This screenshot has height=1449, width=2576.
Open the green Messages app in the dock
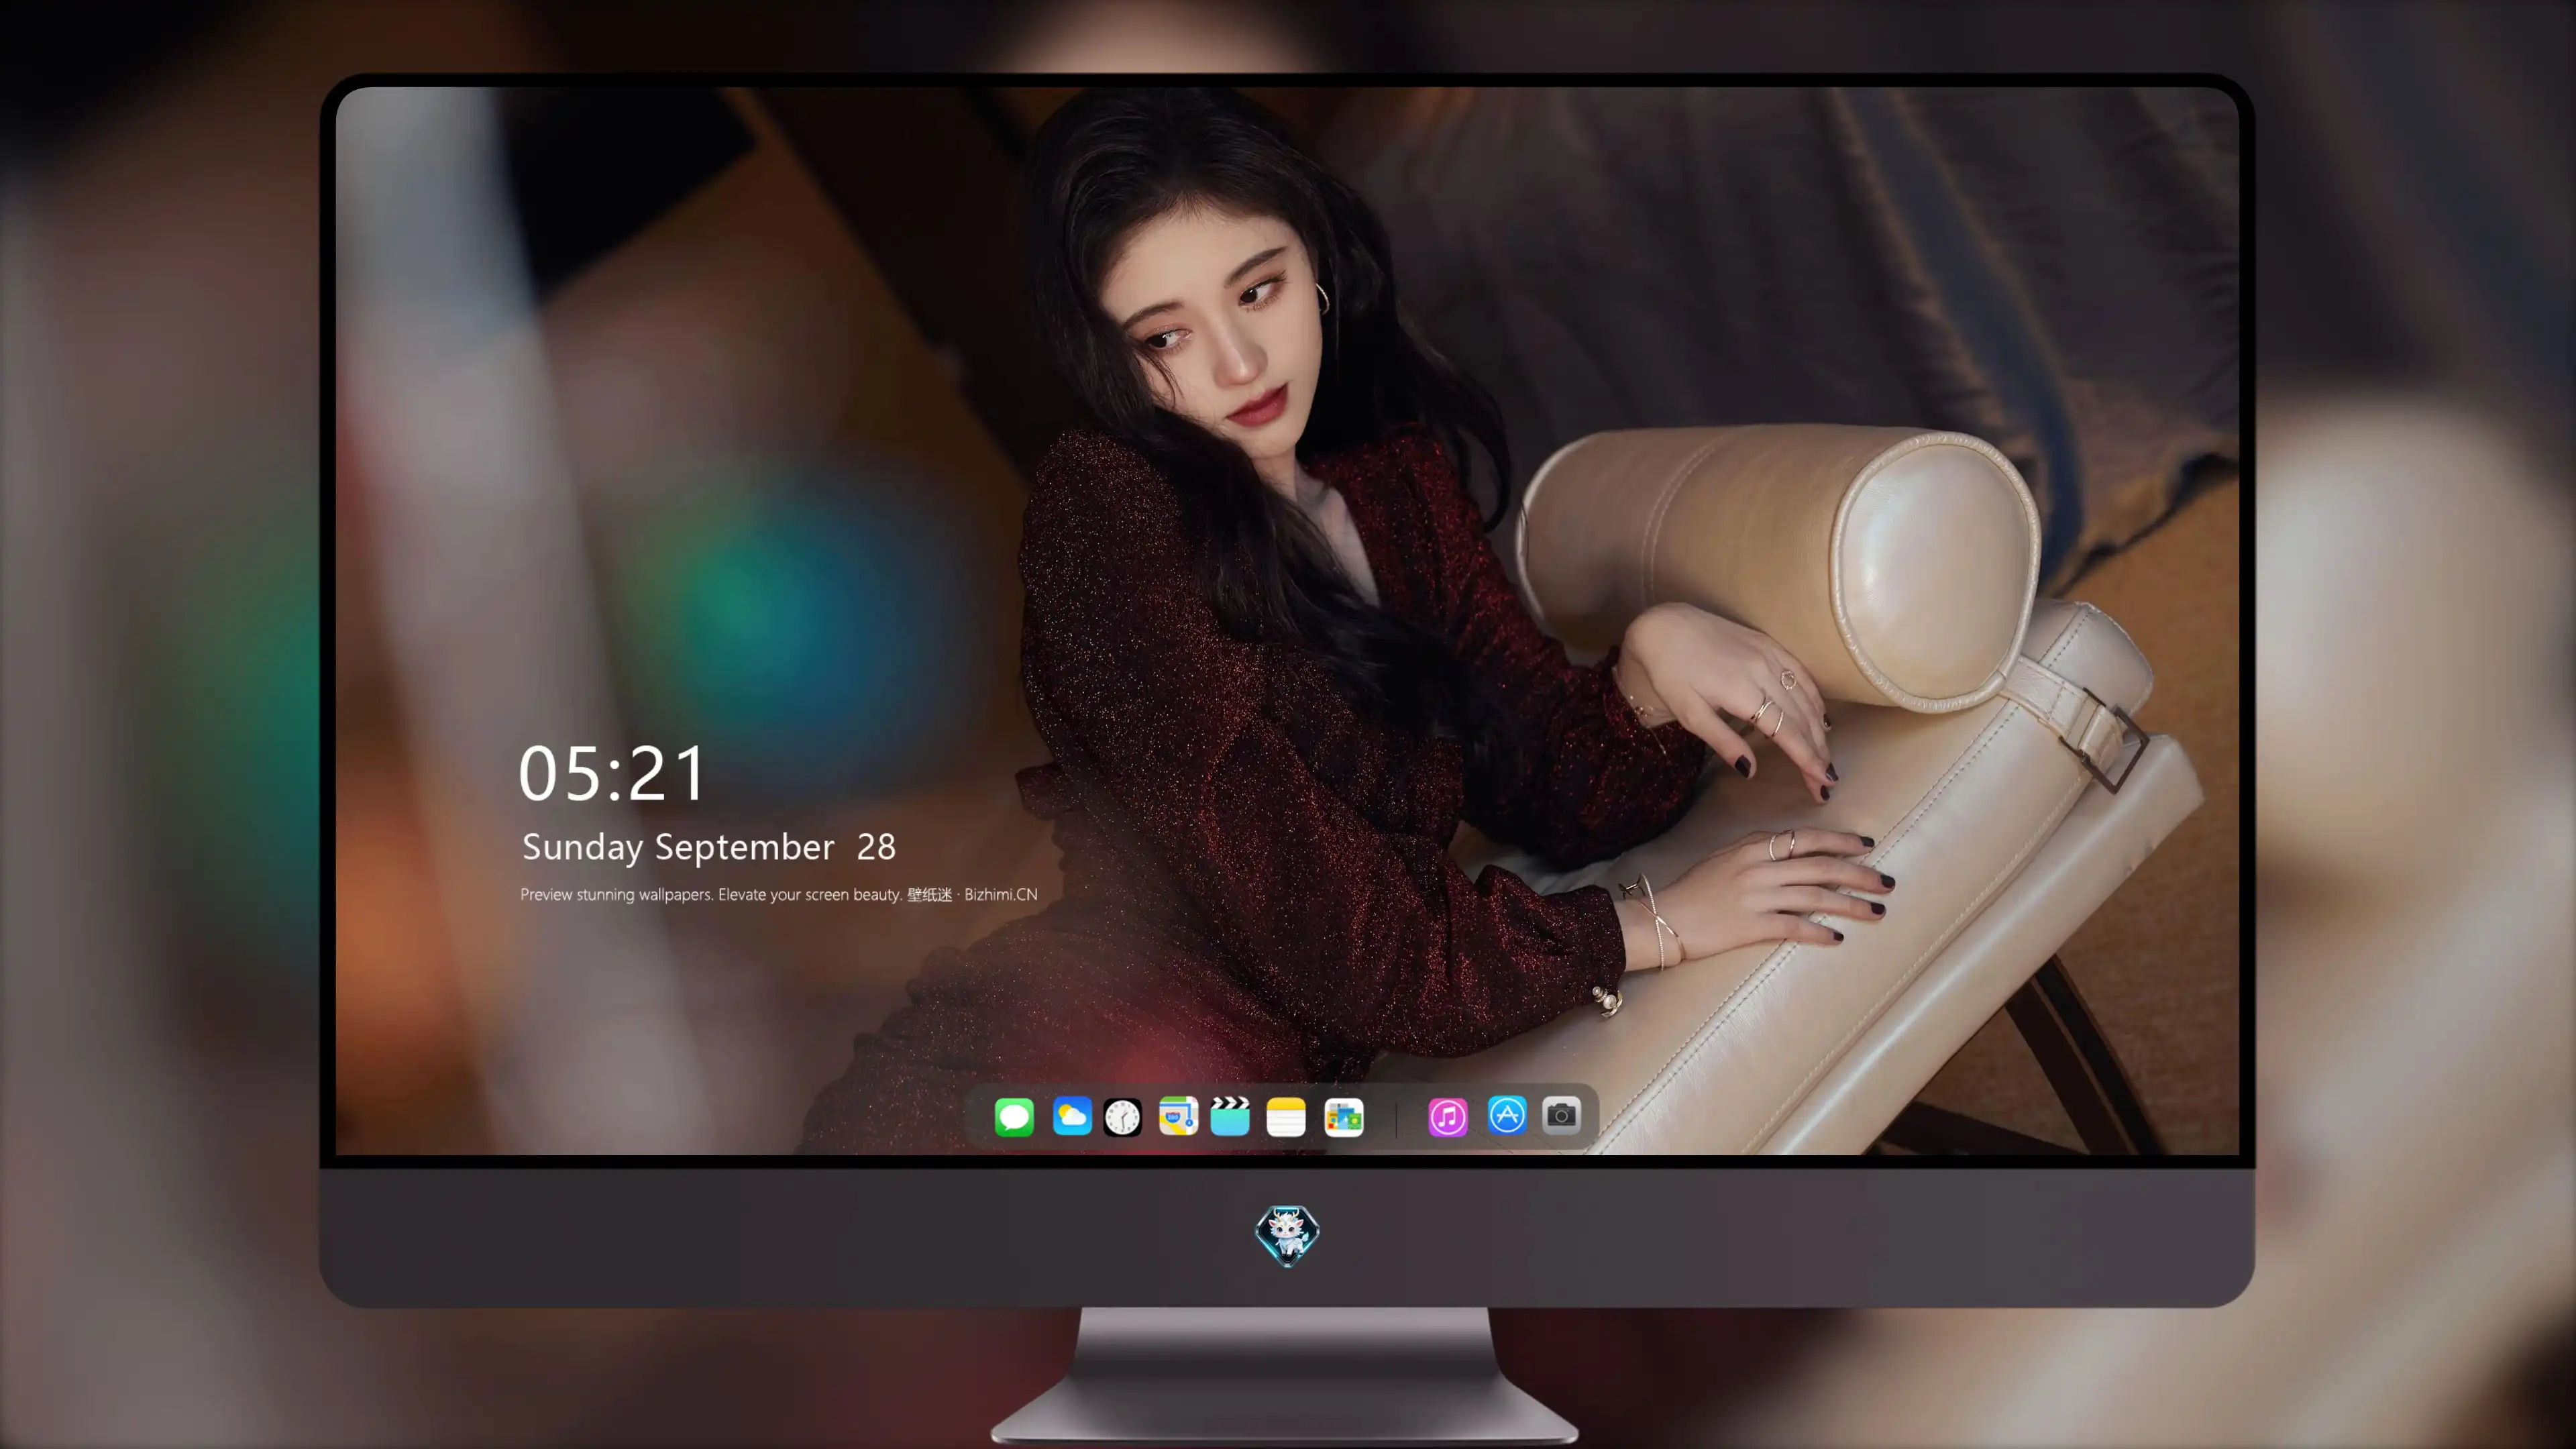pyautogui.click(x=1014, y=1117)
